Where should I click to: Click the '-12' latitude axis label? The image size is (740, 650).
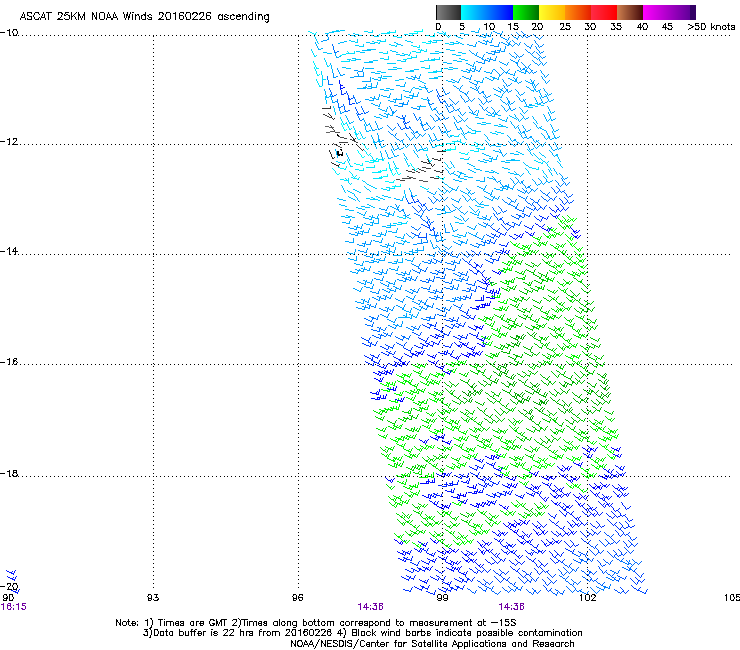(x=9, y=142)
